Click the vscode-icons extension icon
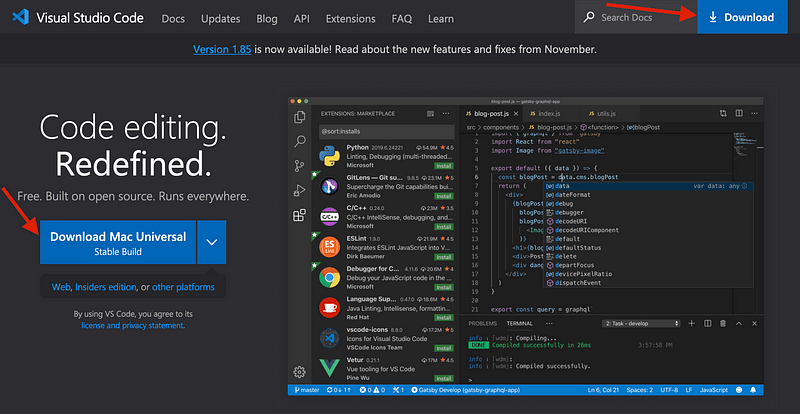Image resolution: width=800 pixels, height=414 pixels. 330,338
